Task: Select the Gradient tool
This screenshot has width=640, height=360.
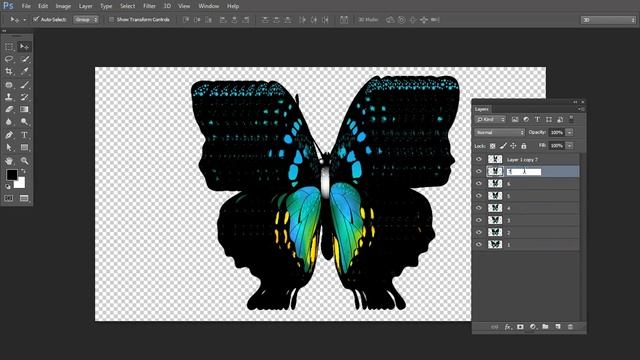Action: pos(24,109)
